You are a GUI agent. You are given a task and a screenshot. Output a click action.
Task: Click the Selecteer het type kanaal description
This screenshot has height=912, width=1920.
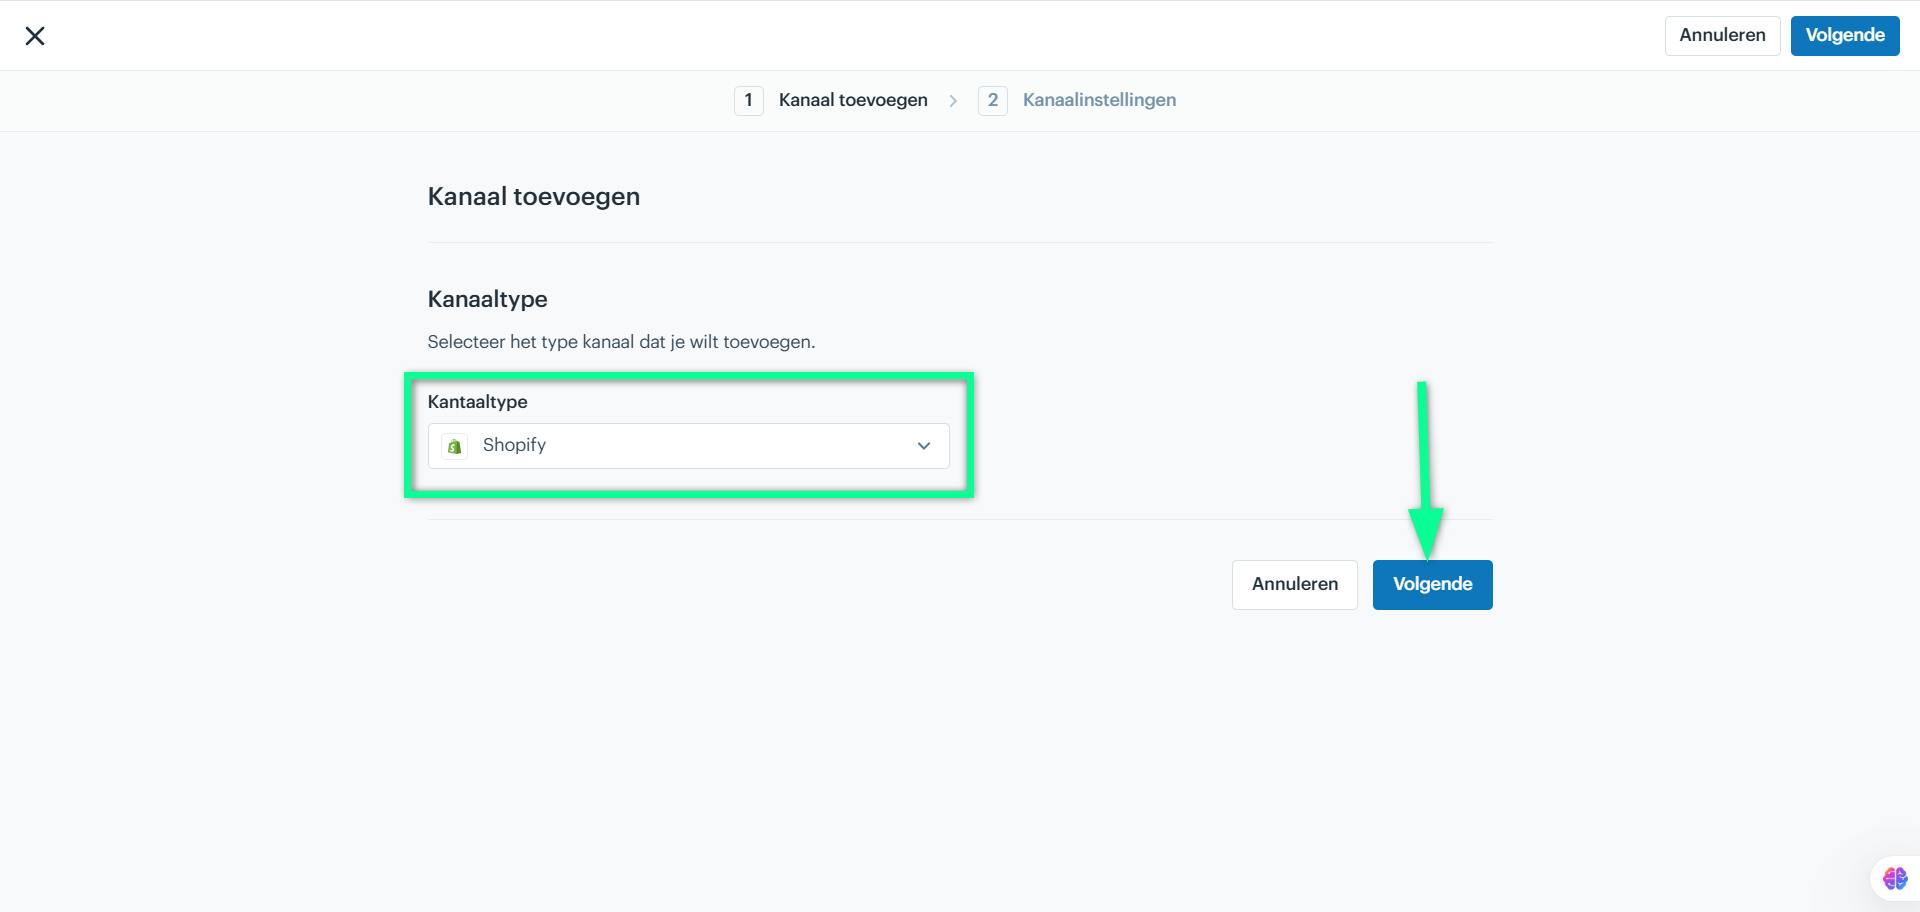click(x=621, y=342)
